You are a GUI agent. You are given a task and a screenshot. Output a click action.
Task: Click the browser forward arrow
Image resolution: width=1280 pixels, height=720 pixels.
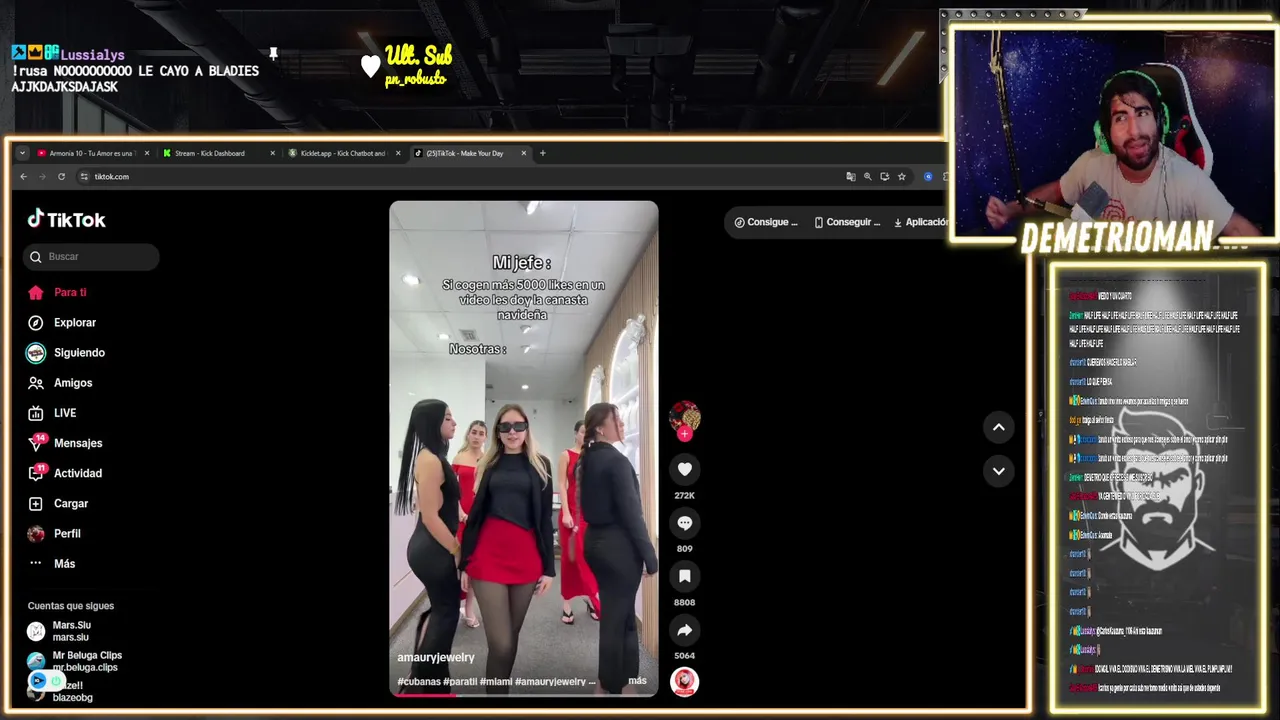[42, 177]
